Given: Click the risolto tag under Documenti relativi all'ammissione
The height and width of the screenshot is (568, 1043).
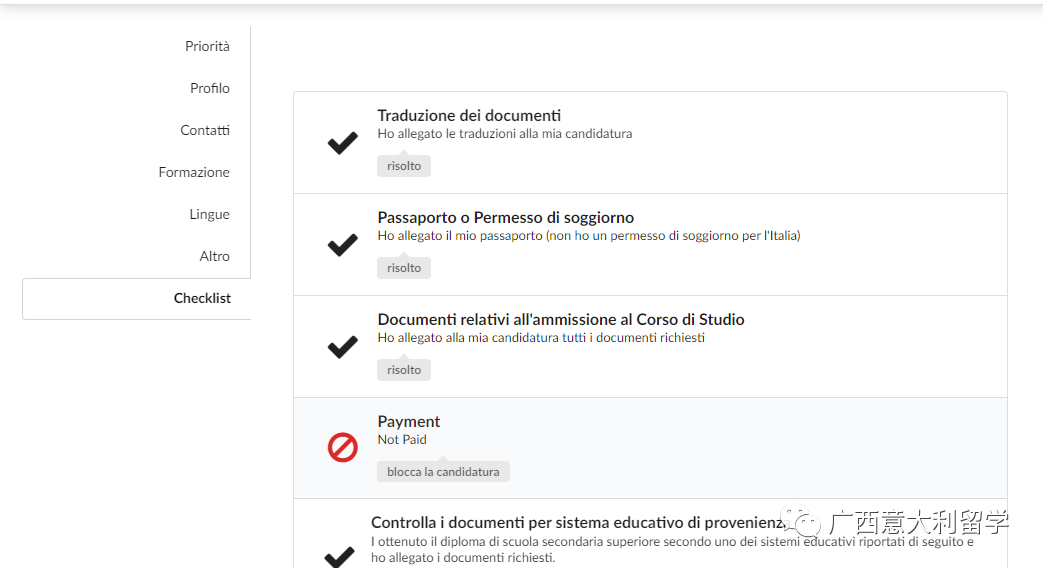Looking at the screenshot, I should pyautogui.click(x=404, y=370).
